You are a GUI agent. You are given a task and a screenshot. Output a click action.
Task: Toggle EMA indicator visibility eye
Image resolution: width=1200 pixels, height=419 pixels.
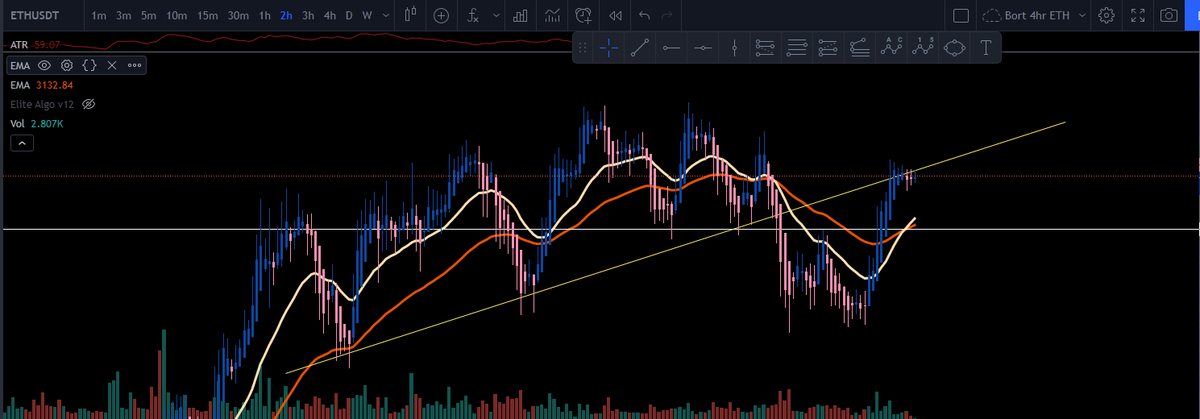44,65
